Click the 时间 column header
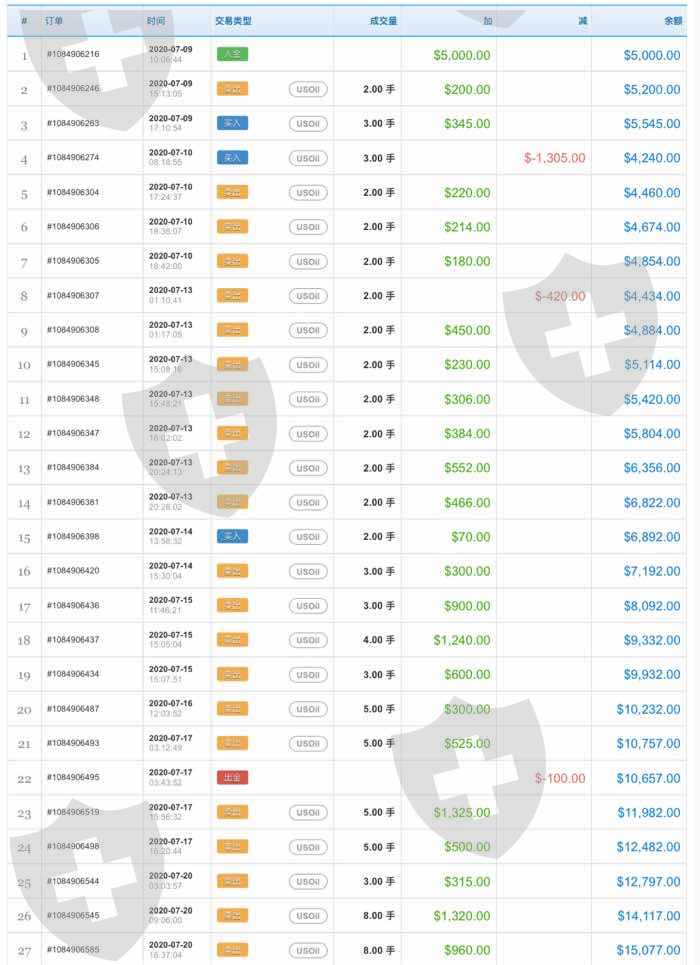 click(156, 21)
